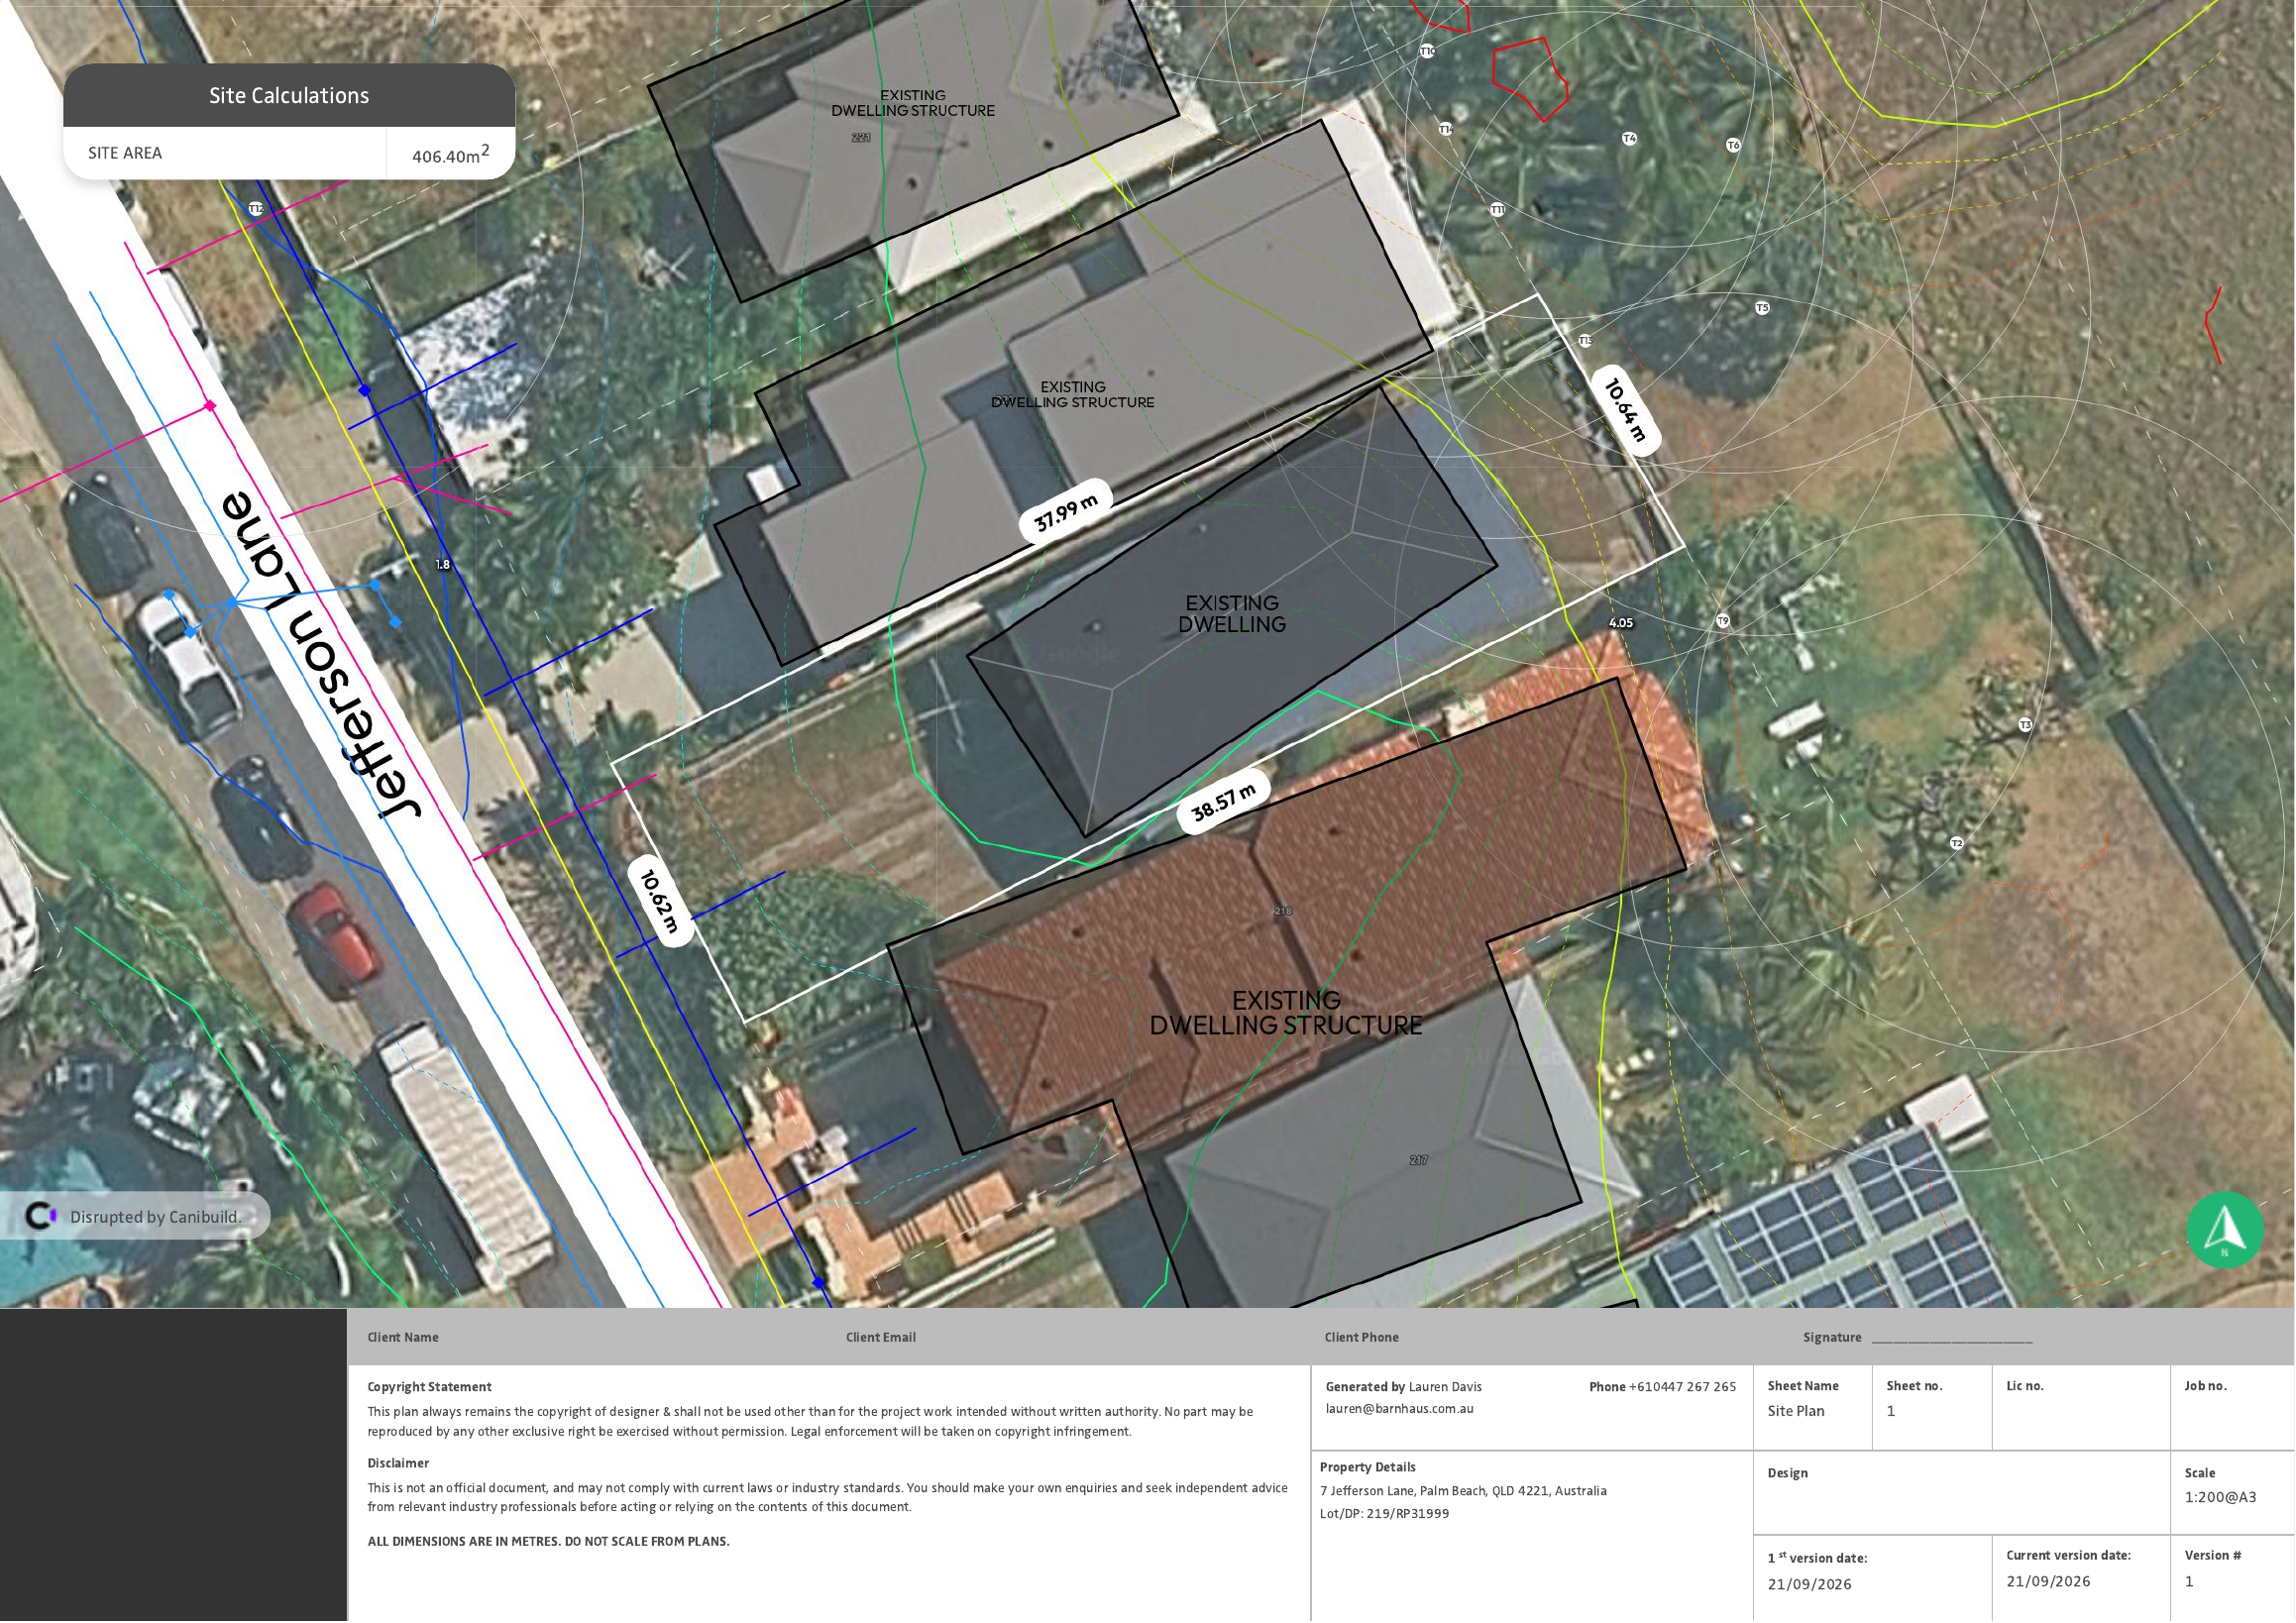
Task: Click the 406.40m² site area value
Action: tap(451, 154)
